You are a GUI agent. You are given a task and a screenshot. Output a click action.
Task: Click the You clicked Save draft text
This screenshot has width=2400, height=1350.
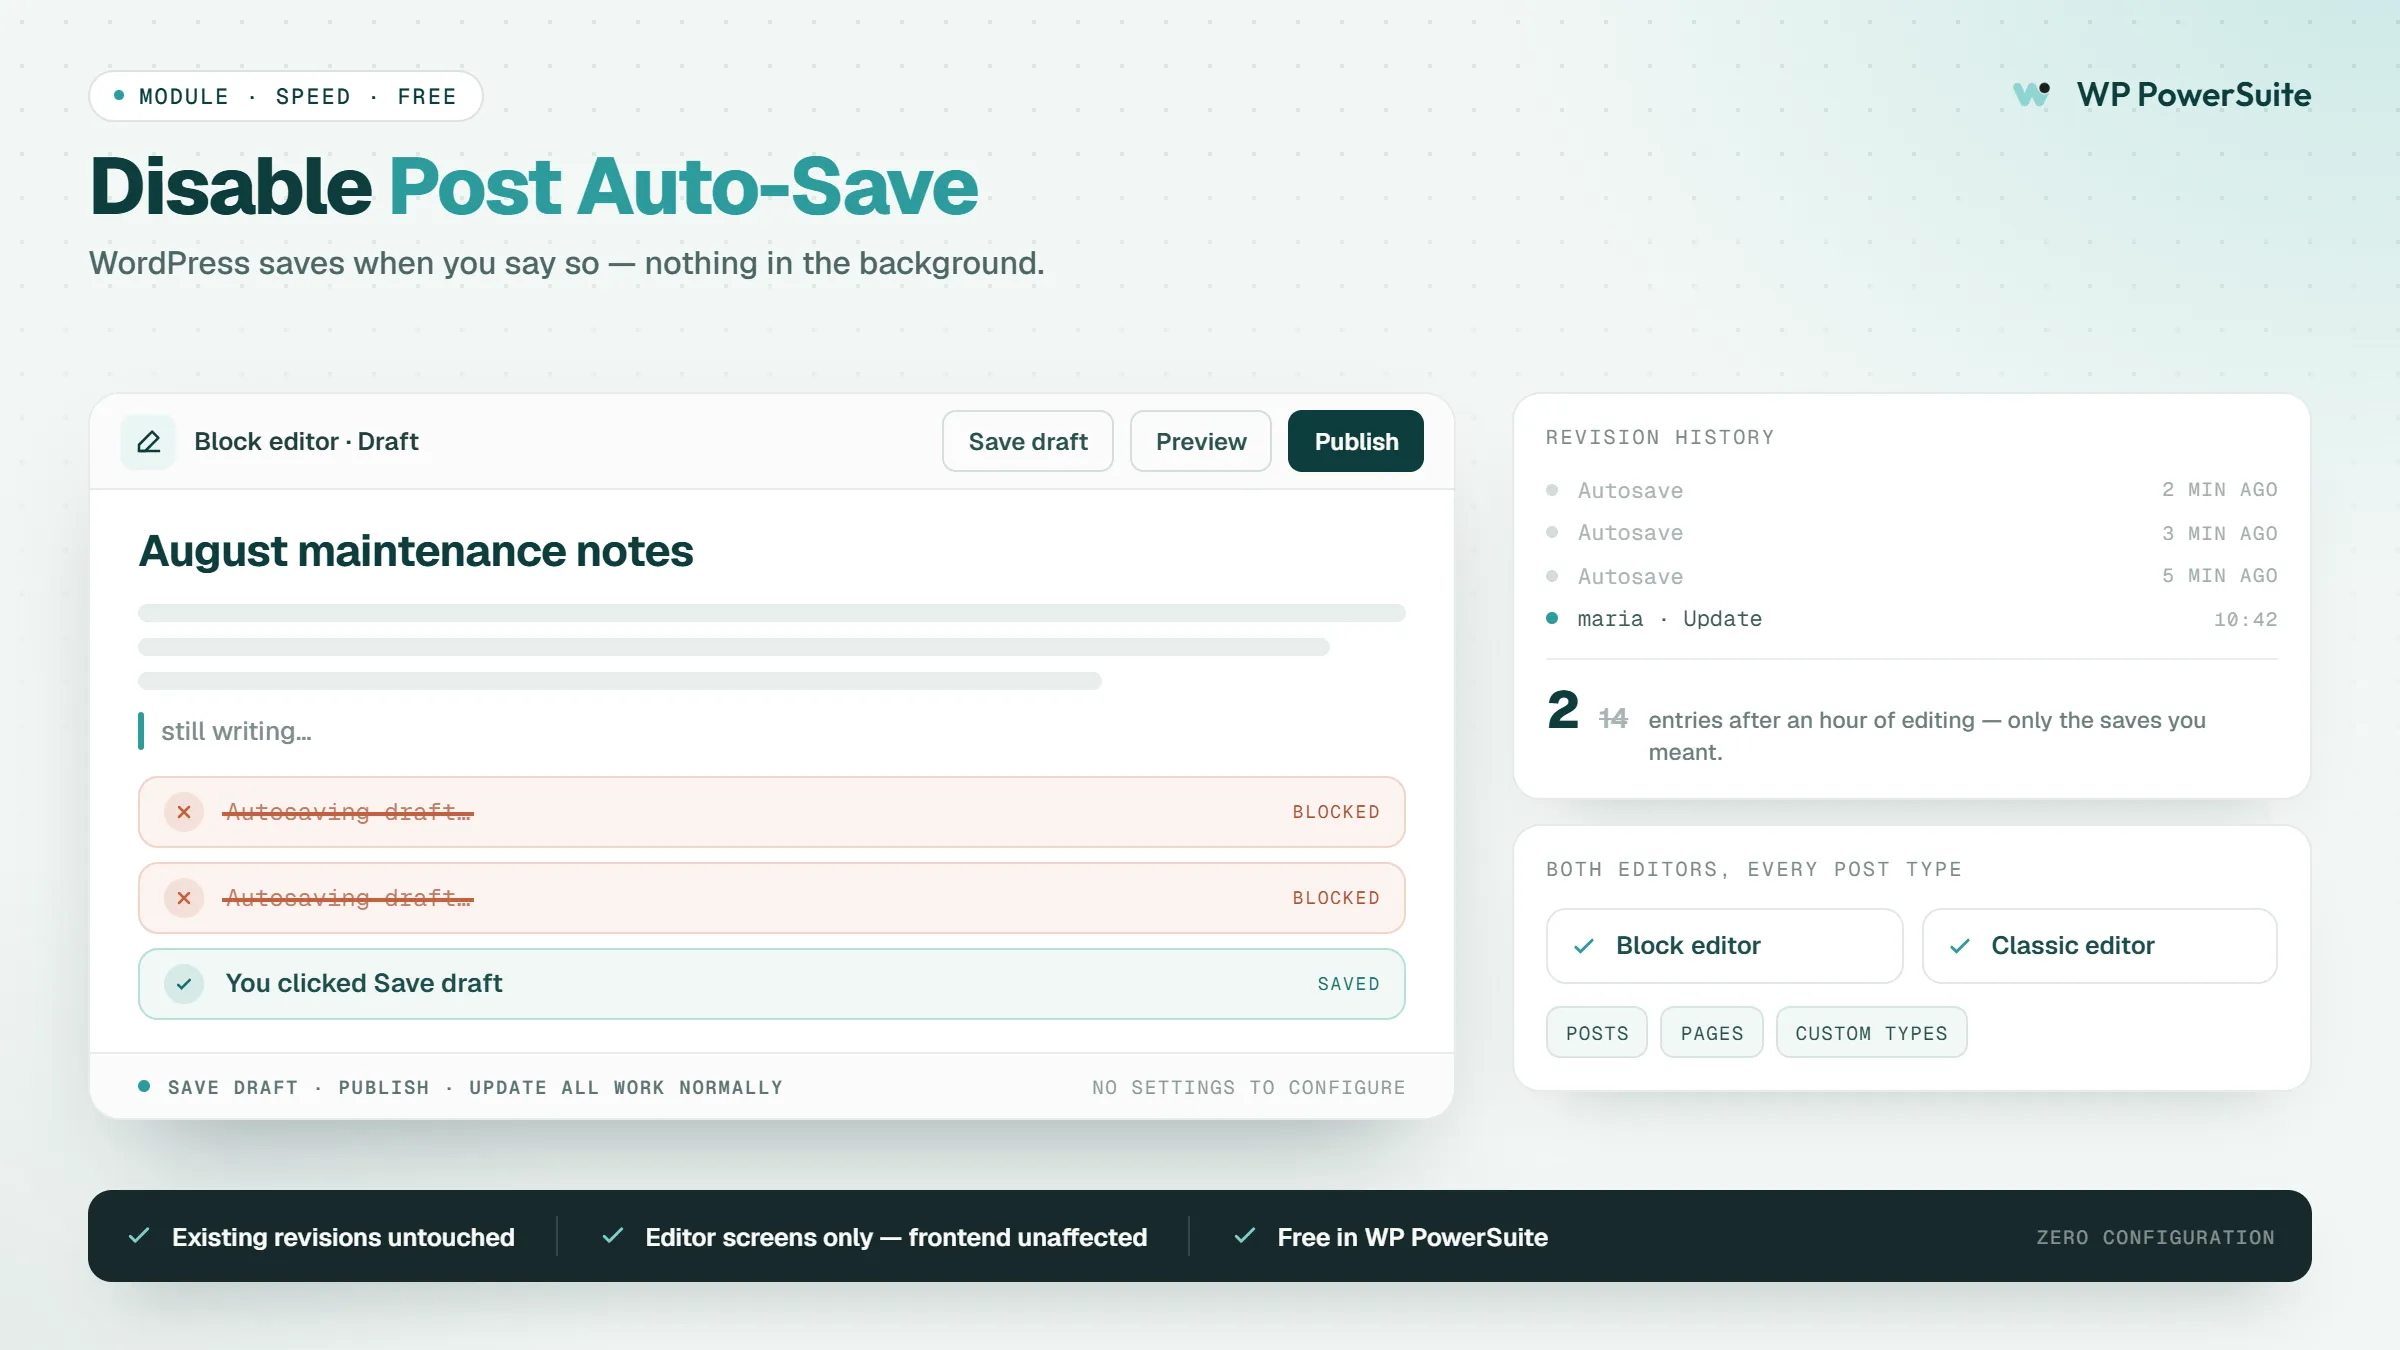point(364,983)
